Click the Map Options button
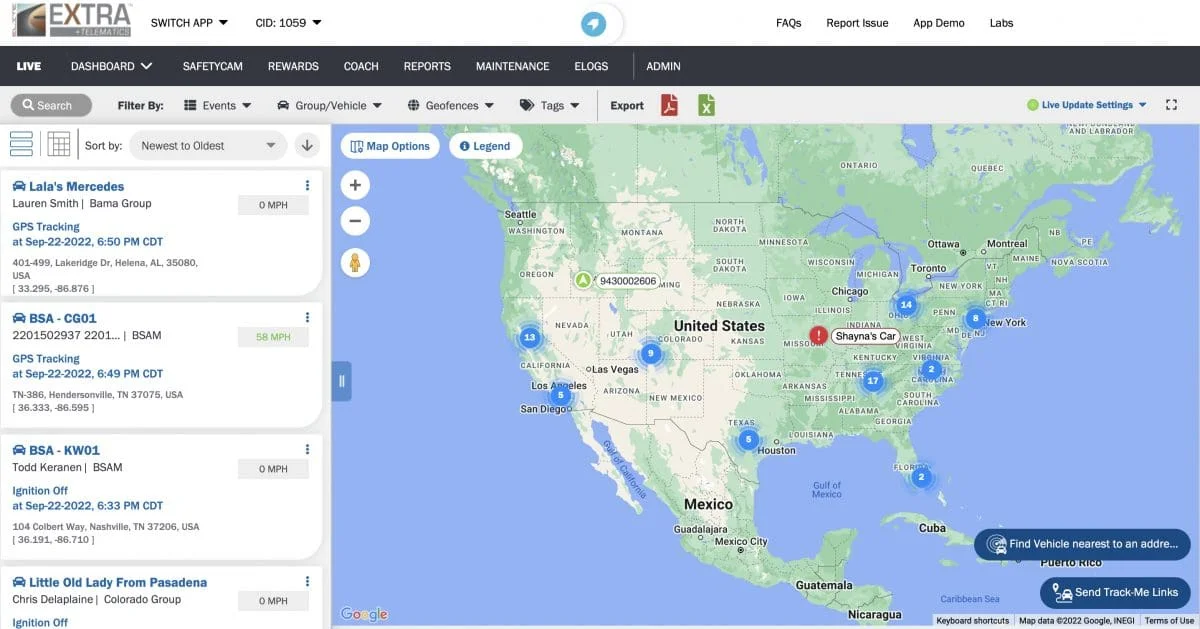Image resolution: width=1200 pixels, height=629 pixels. pyautogui.click(x=390, y=146)
